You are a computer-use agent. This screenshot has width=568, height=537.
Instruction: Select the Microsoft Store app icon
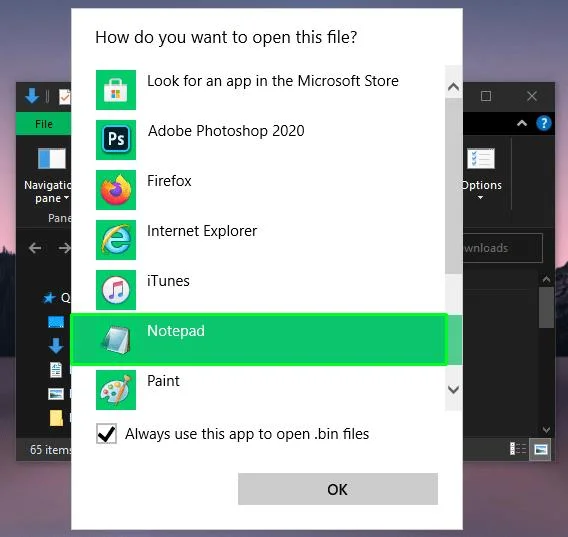[116, 90]
